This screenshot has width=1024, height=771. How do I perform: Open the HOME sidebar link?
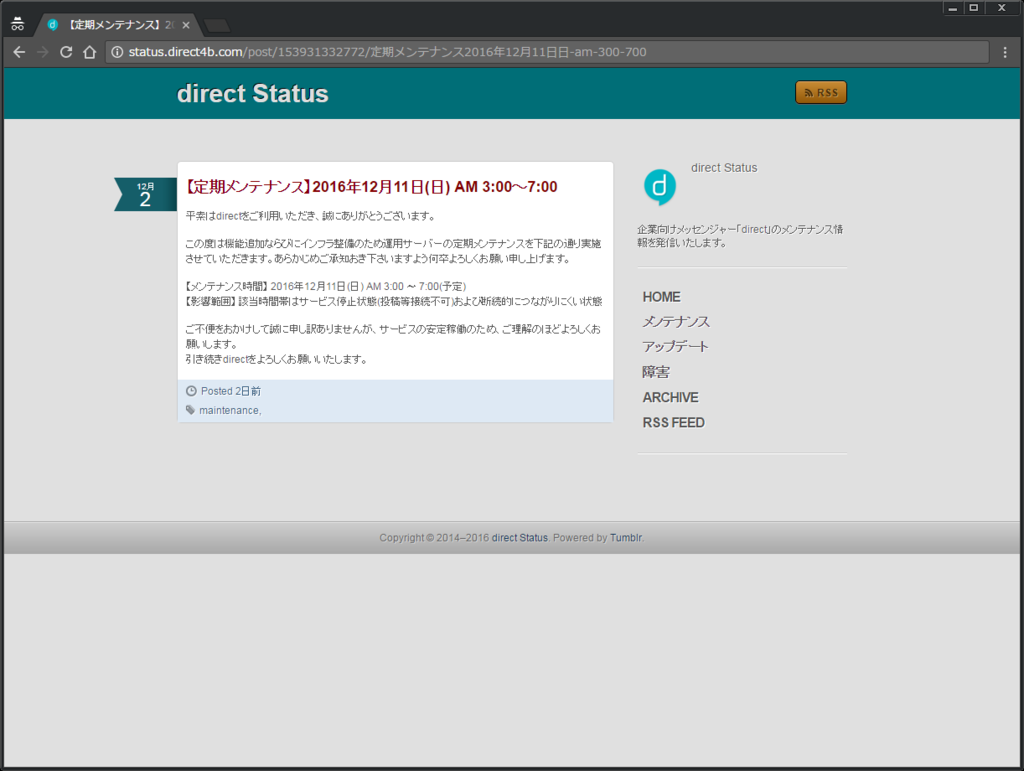pyautogui.click(x=661, y=297)
